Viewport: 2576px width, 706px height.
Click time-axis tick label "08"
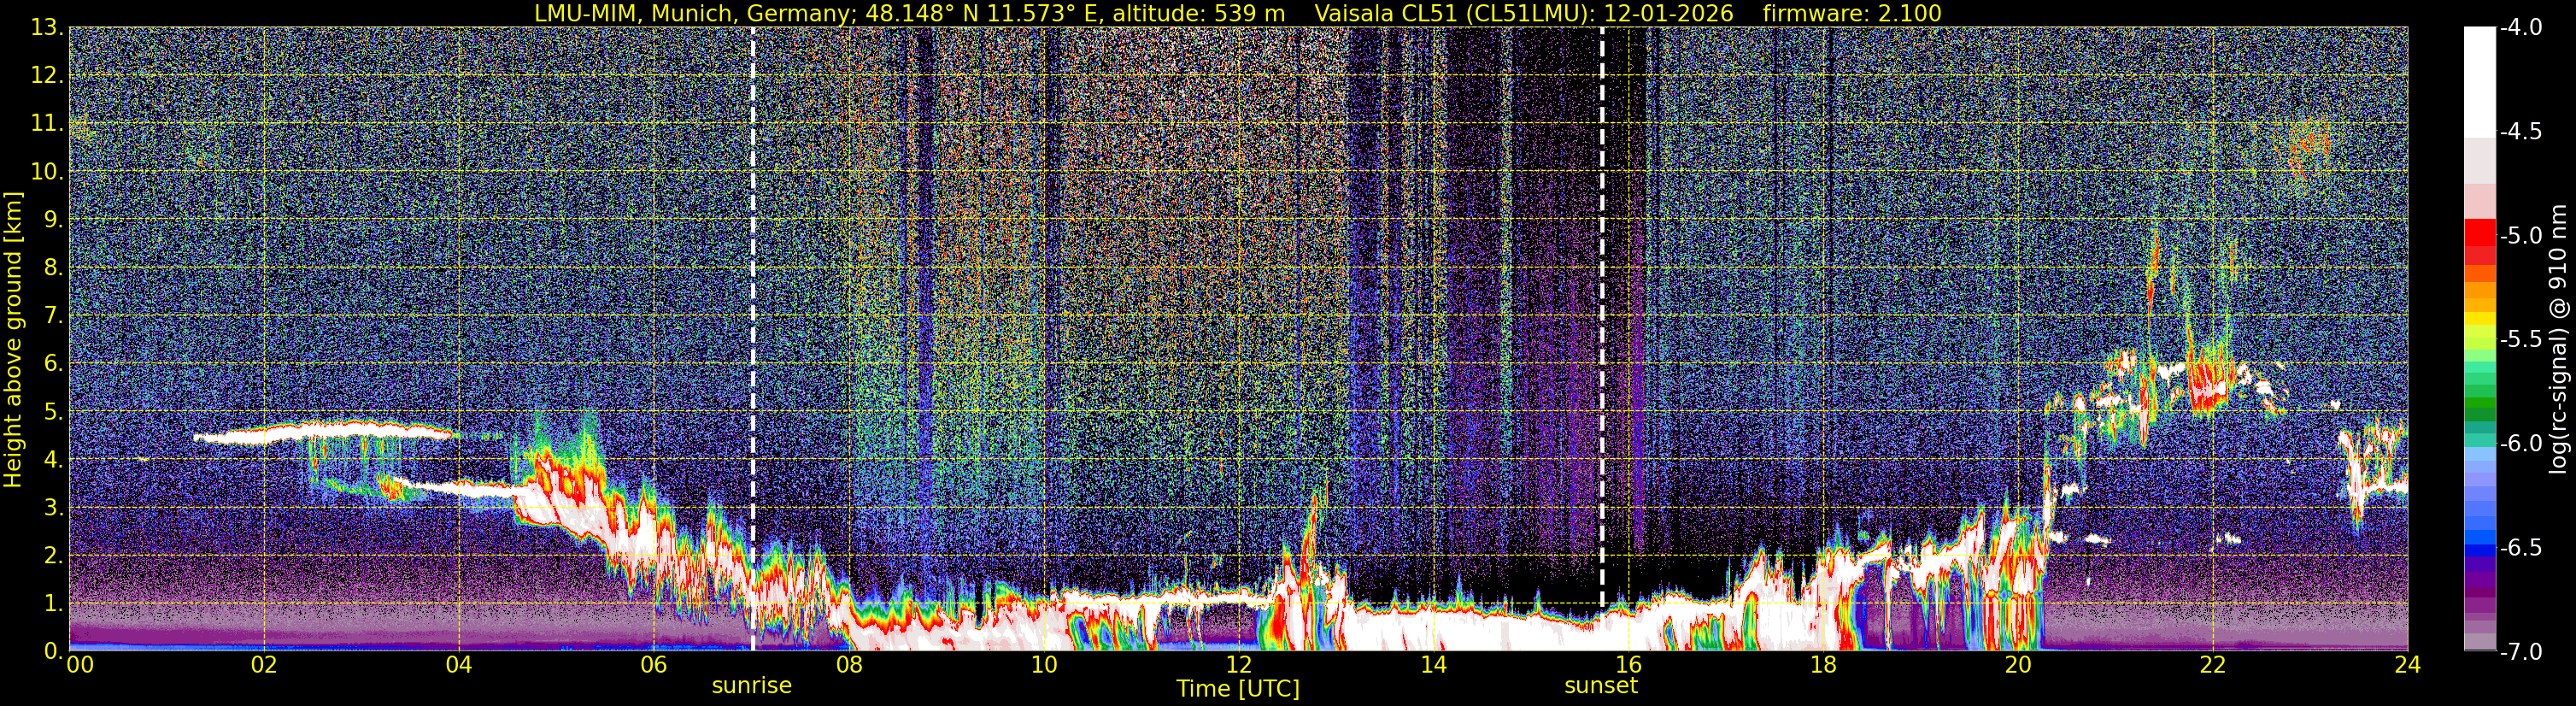click(849, 665)
